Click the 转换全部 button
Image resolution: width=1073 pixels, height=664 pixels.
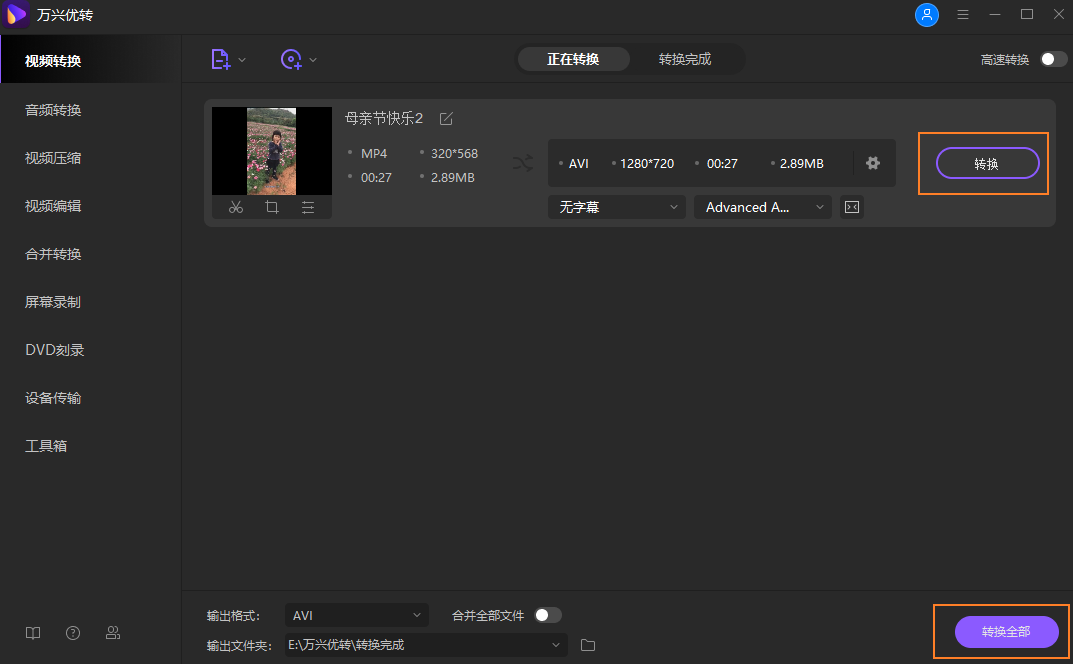(1006, 632)
